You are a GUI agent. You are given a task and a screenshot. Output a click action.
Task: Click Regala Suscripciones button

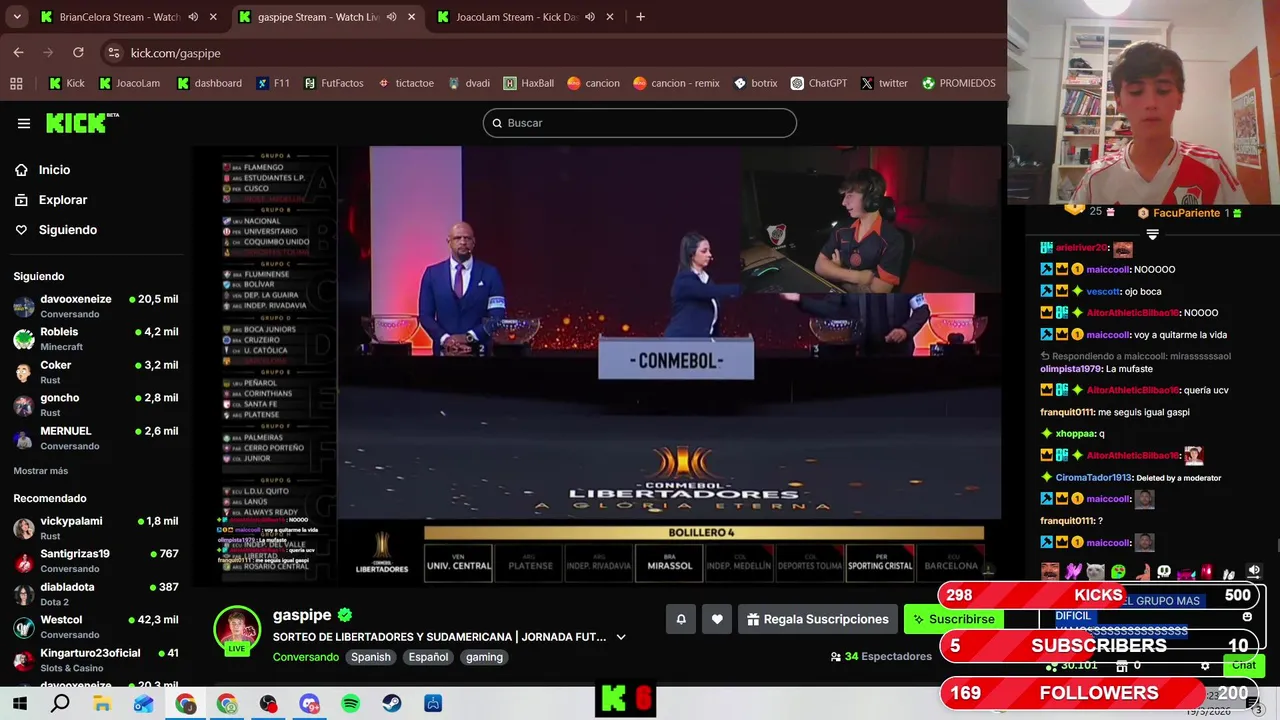click(x=818, y=619)
